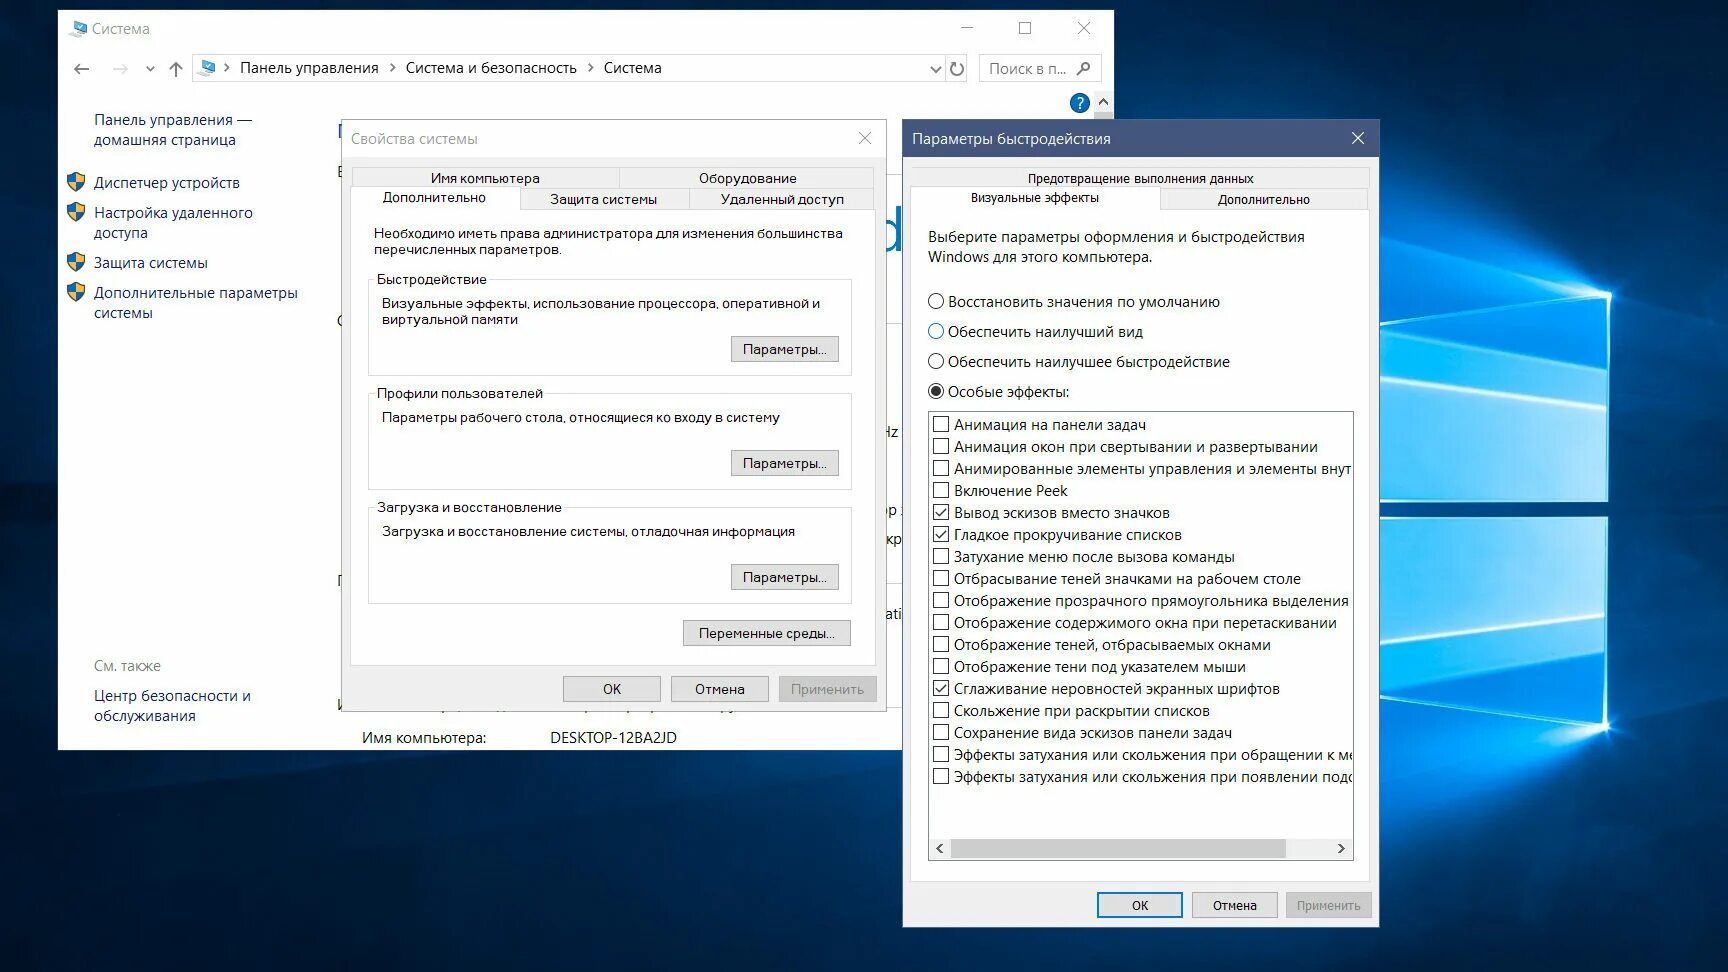This screenshot has height=972, width=1728.
Task: Switch to 'Оборудование' tab
Action: tap(747, 178)
